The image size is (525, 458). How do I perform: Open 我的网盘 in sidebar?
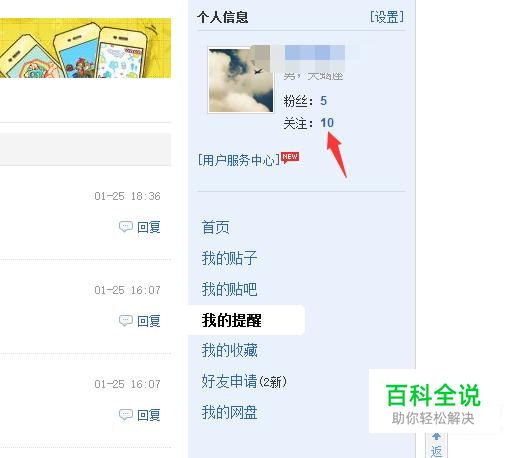pos(229,412)
